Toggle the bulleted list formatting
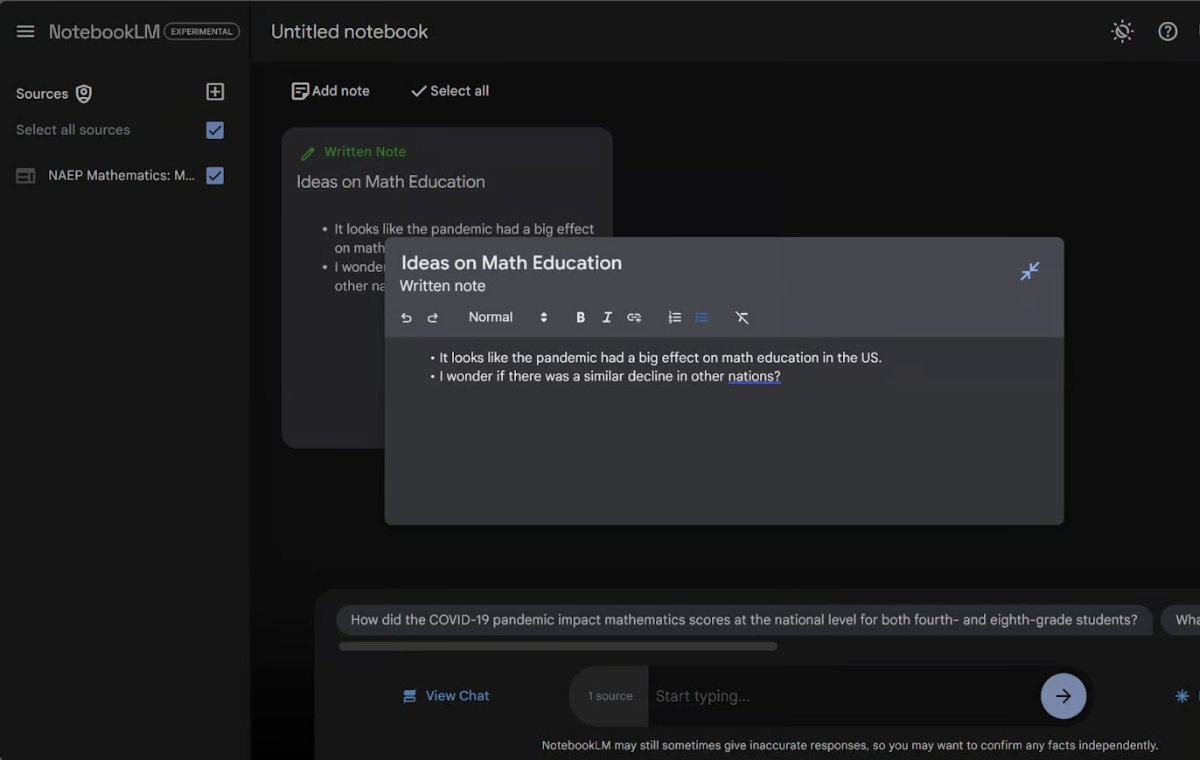This screenshot has width=1200, height=760. pos(701,317)
